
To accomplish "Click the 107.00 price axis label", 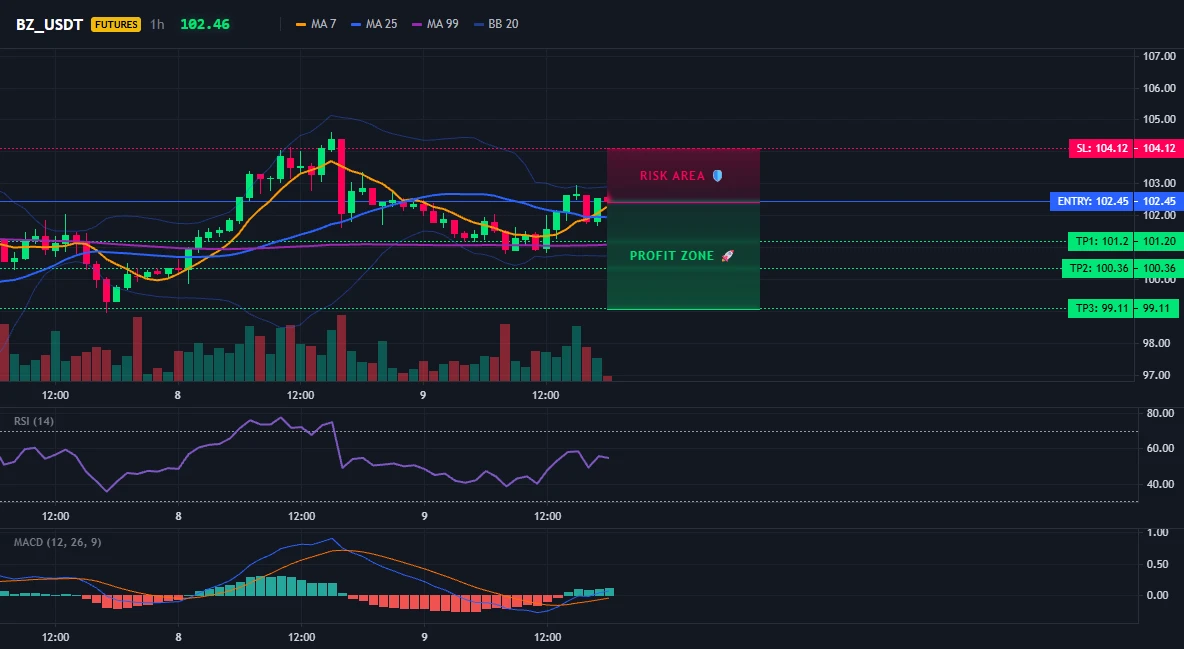I will 1159,56.
